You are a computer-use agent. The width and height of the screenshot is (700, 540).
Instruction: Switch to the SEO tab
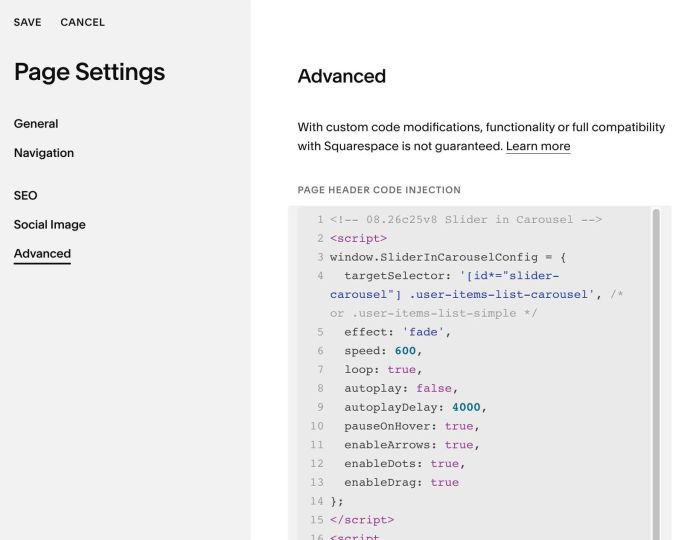[x=25, y=195]
